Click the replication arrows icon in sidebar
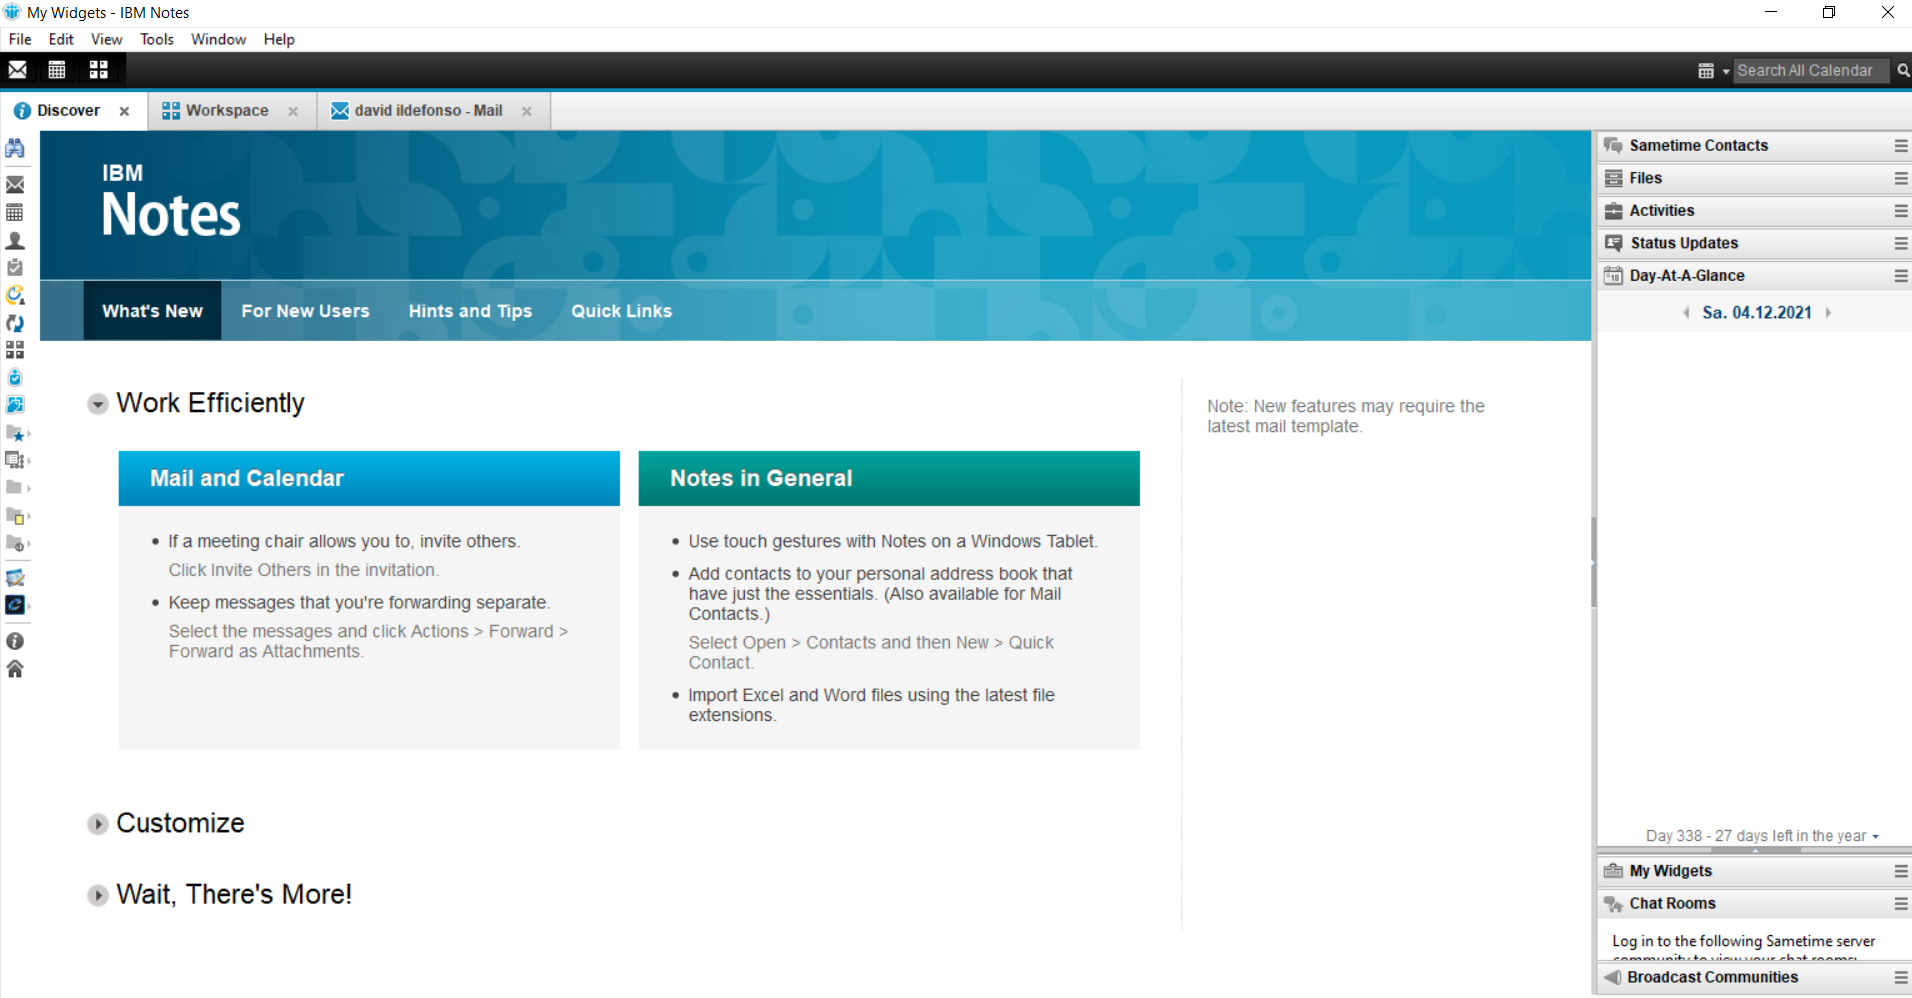This screenshot has width=1912, height=998. (x=15, y=323)
